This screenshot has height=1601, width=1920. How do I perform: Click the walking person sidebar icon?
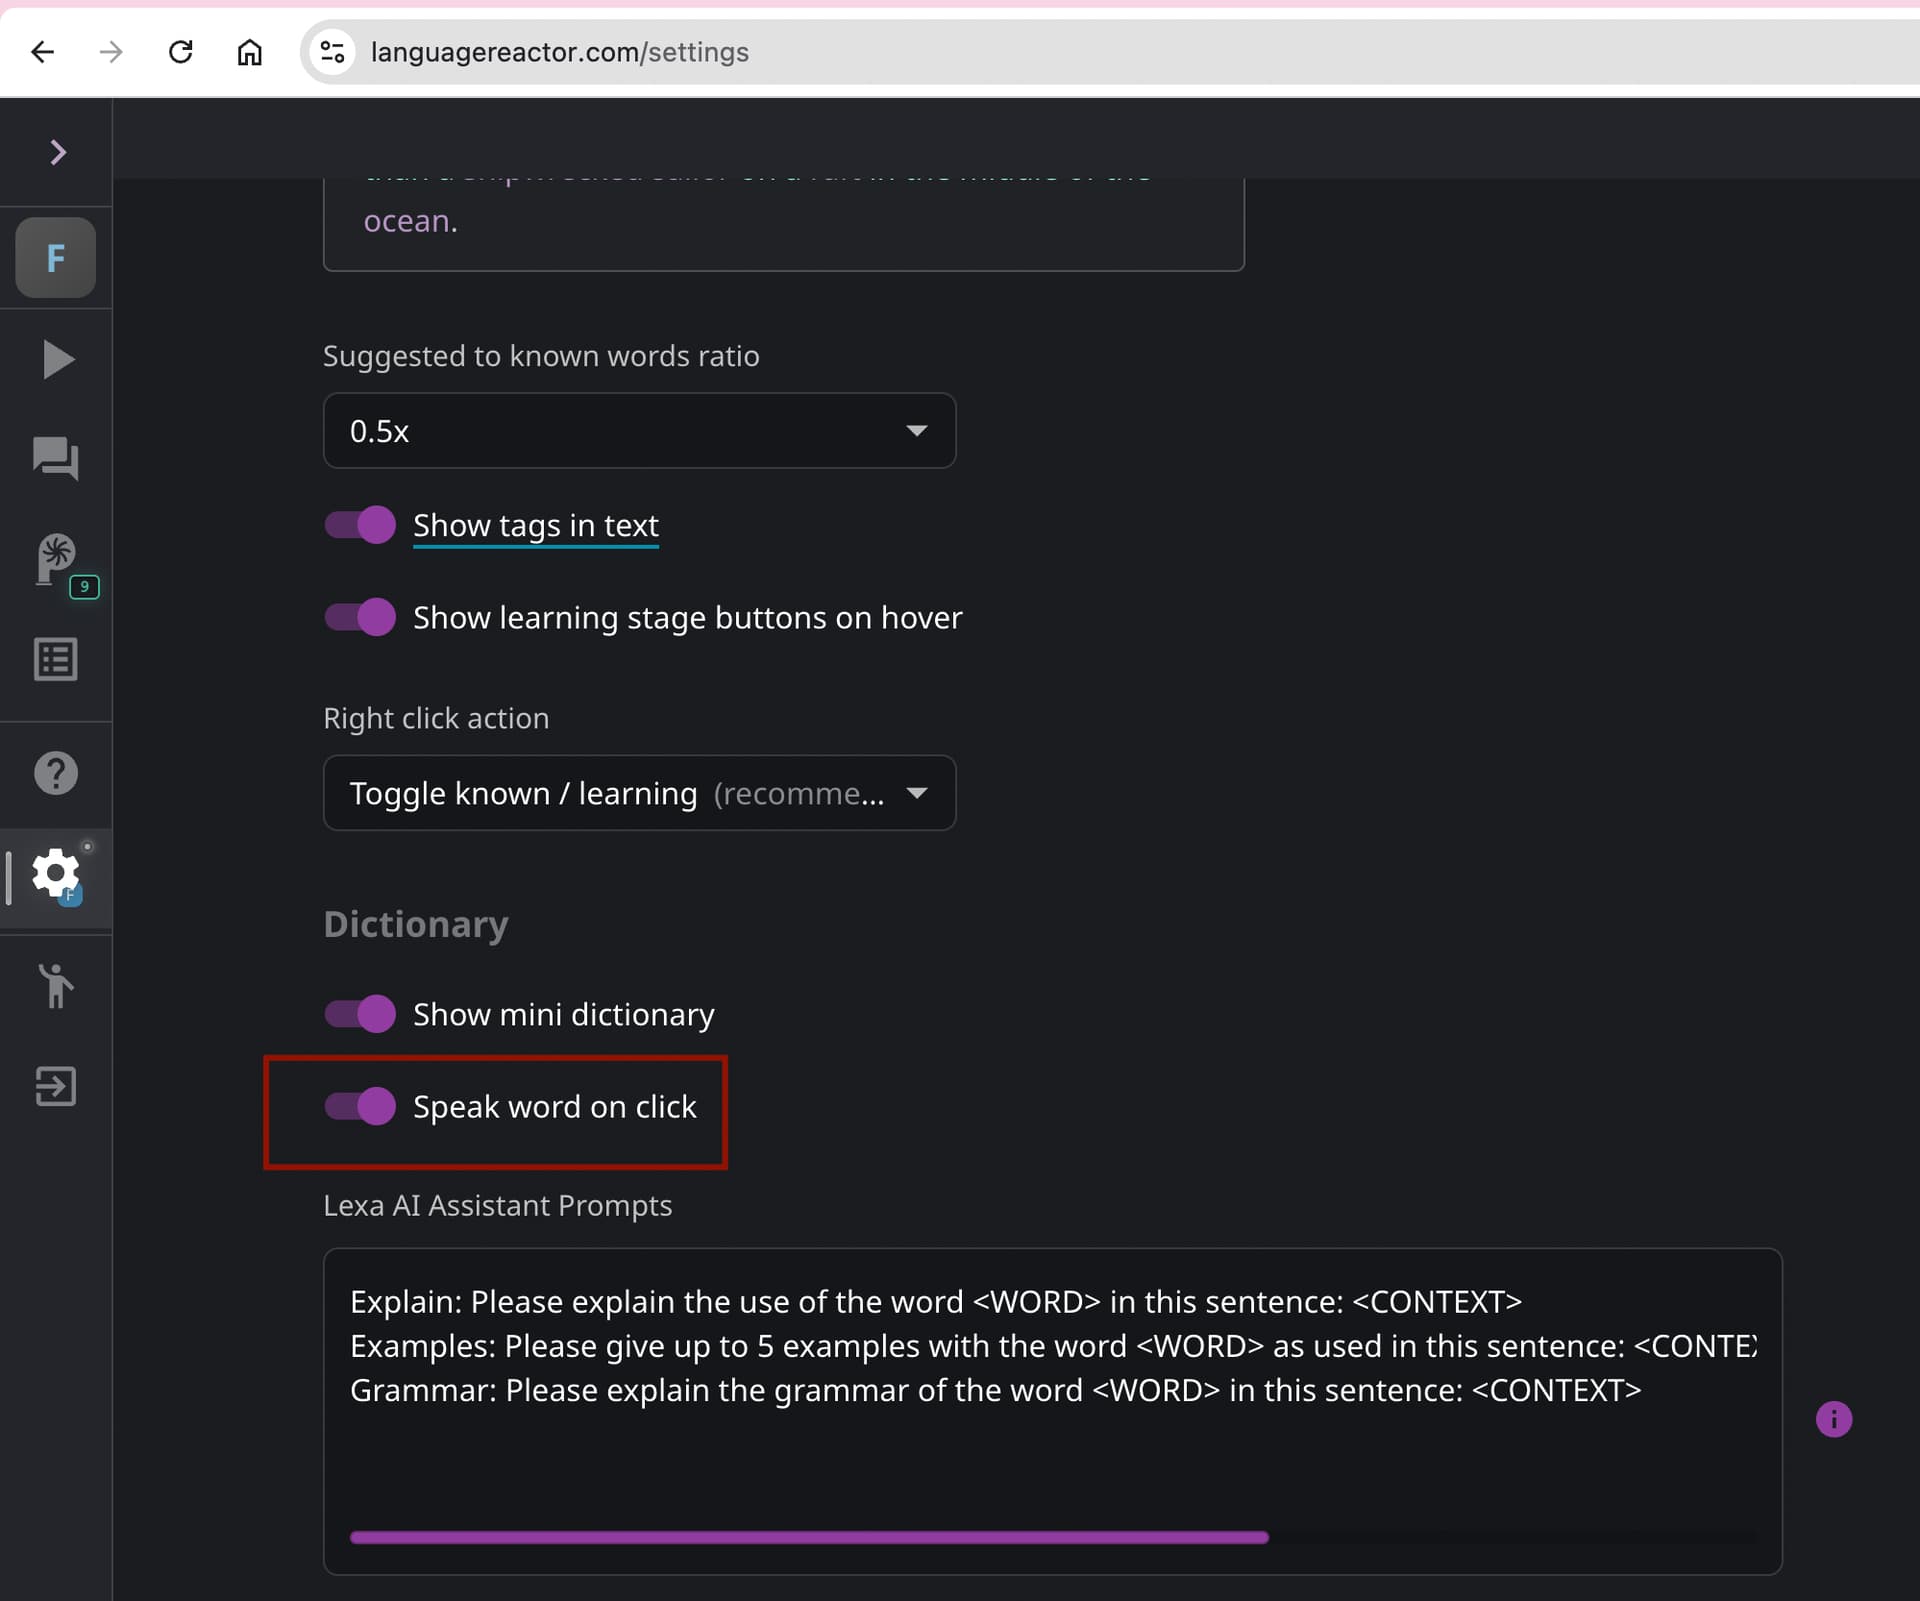pos(56,986)
